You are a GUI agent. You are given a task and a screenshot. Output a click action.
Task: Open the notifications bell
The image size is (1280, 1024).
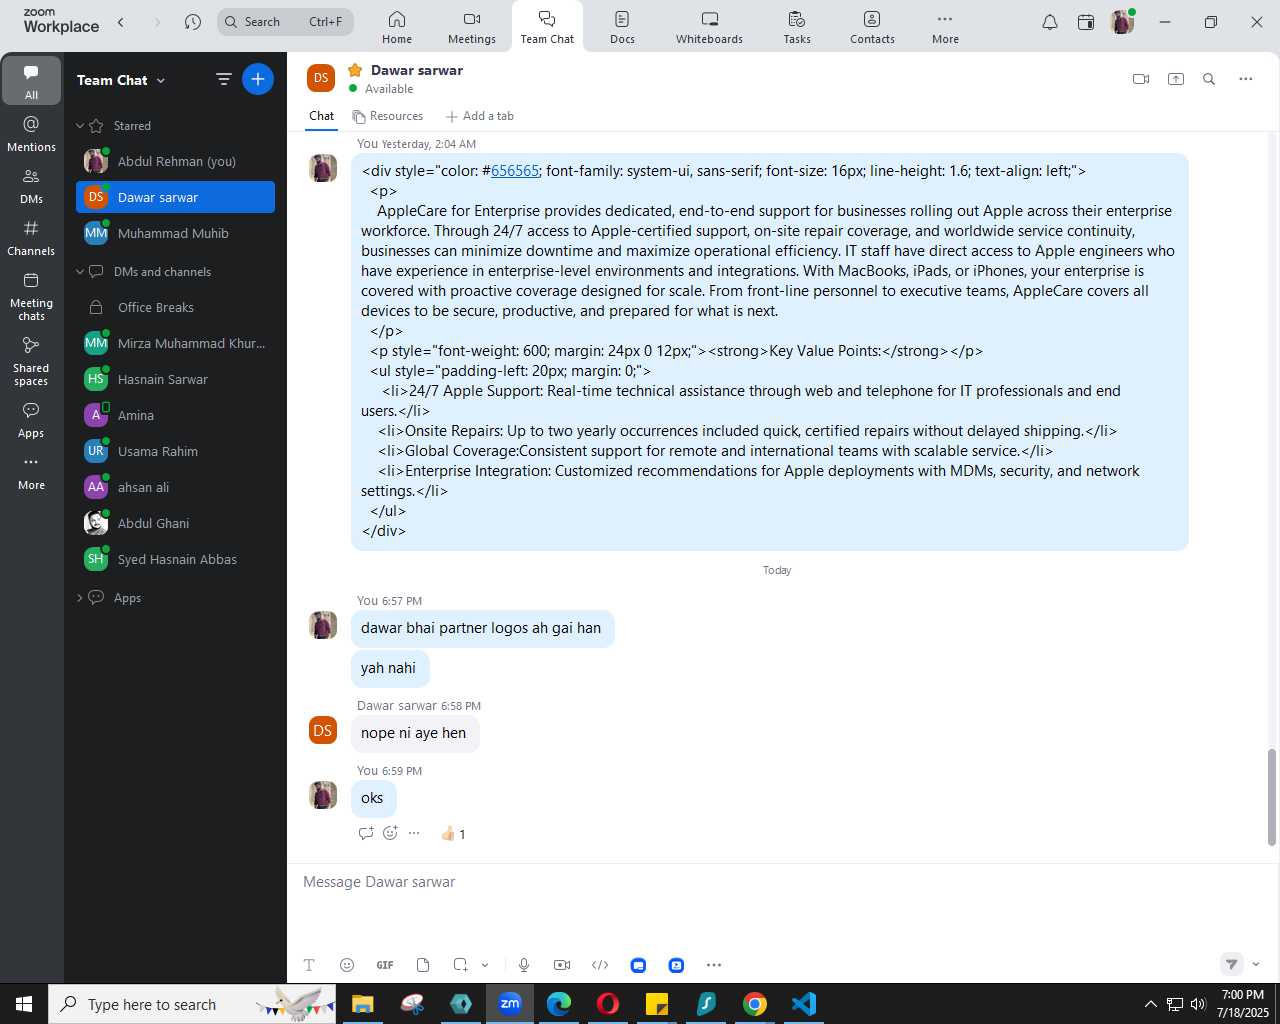click(1050, 22)
